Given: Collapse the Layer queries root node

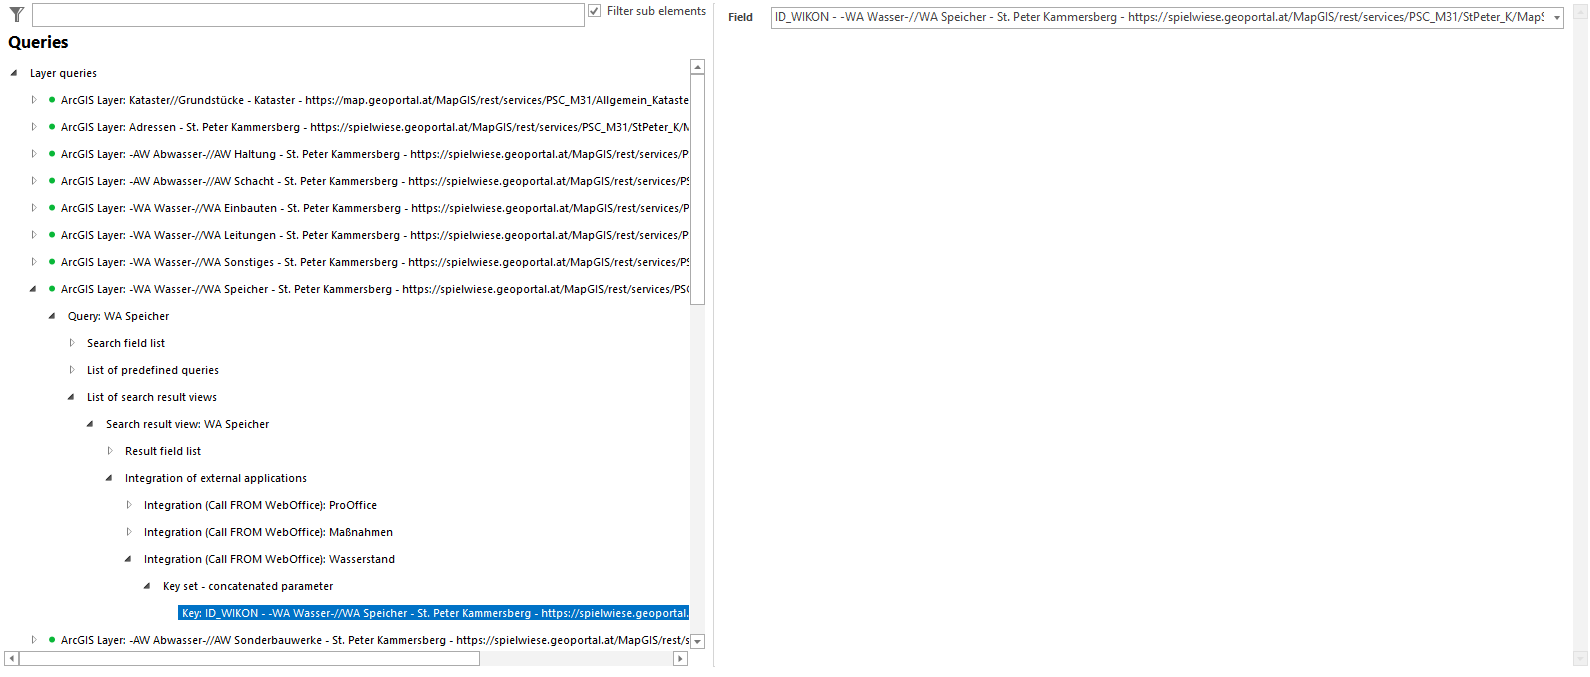Looking at the screenshot, I should [x=14, y=73].
